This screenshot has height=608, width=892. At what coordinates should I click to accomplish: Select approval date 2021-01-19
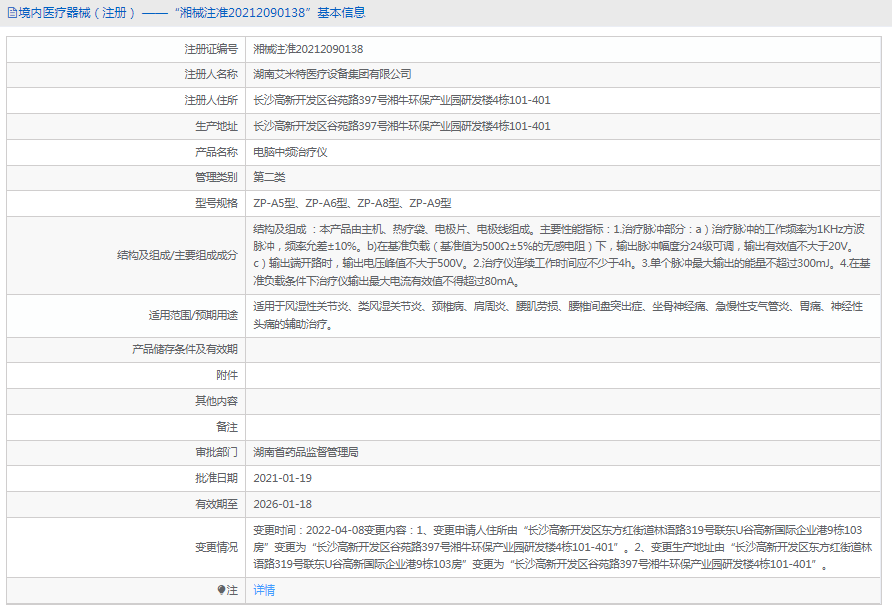[283, 478]
